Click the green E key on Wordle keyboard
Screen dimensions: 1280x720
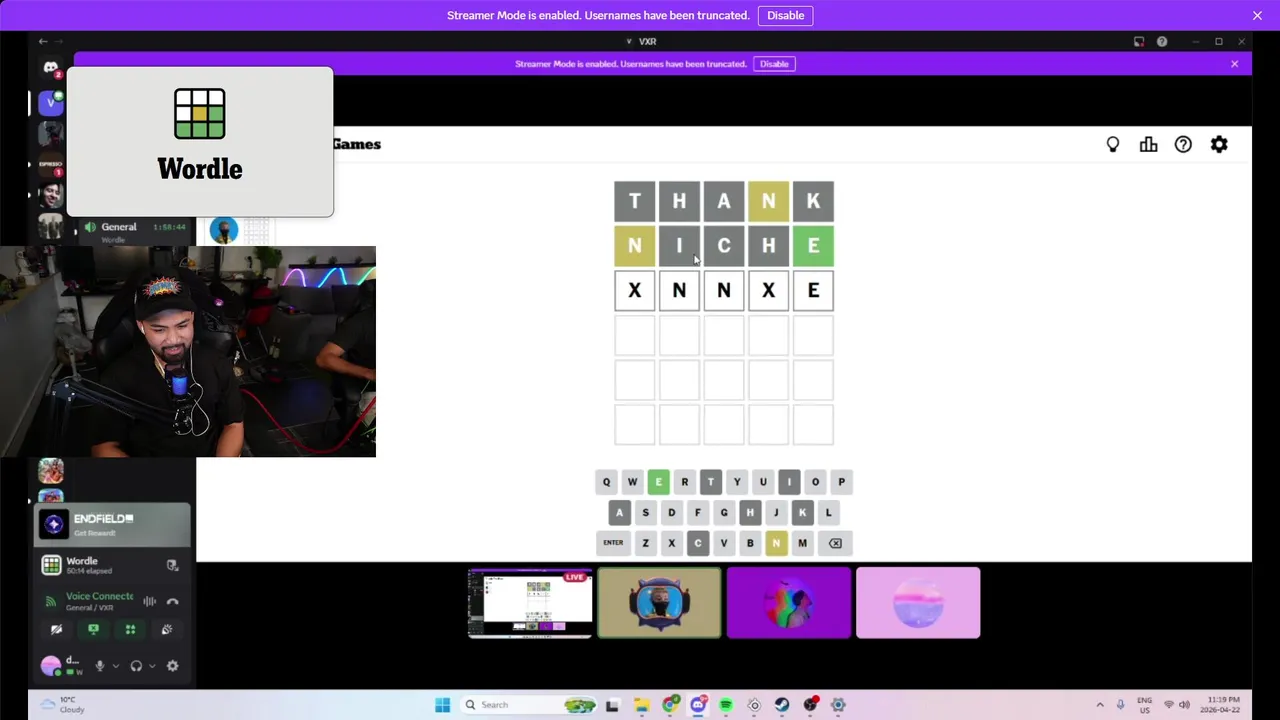pyautogui.click(x=658, y=482)
